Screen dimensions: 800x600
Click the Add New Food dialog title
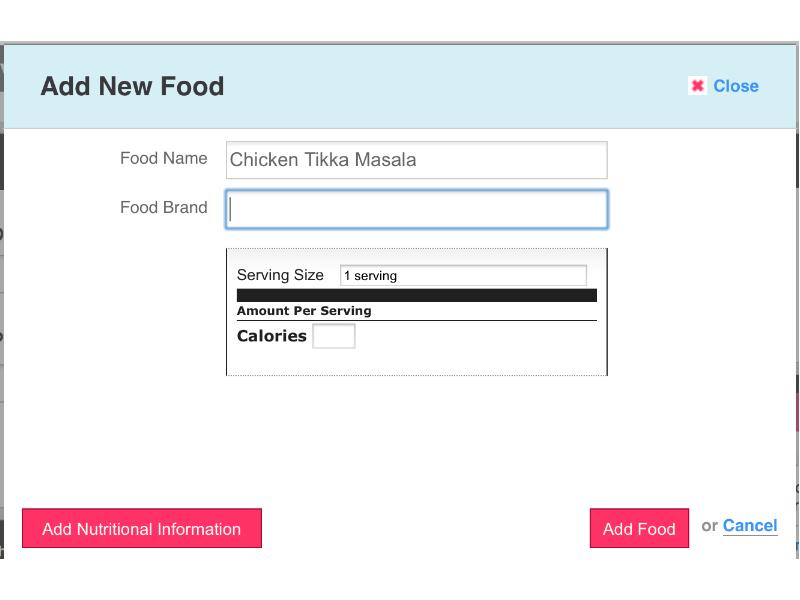tap(132, 86)
